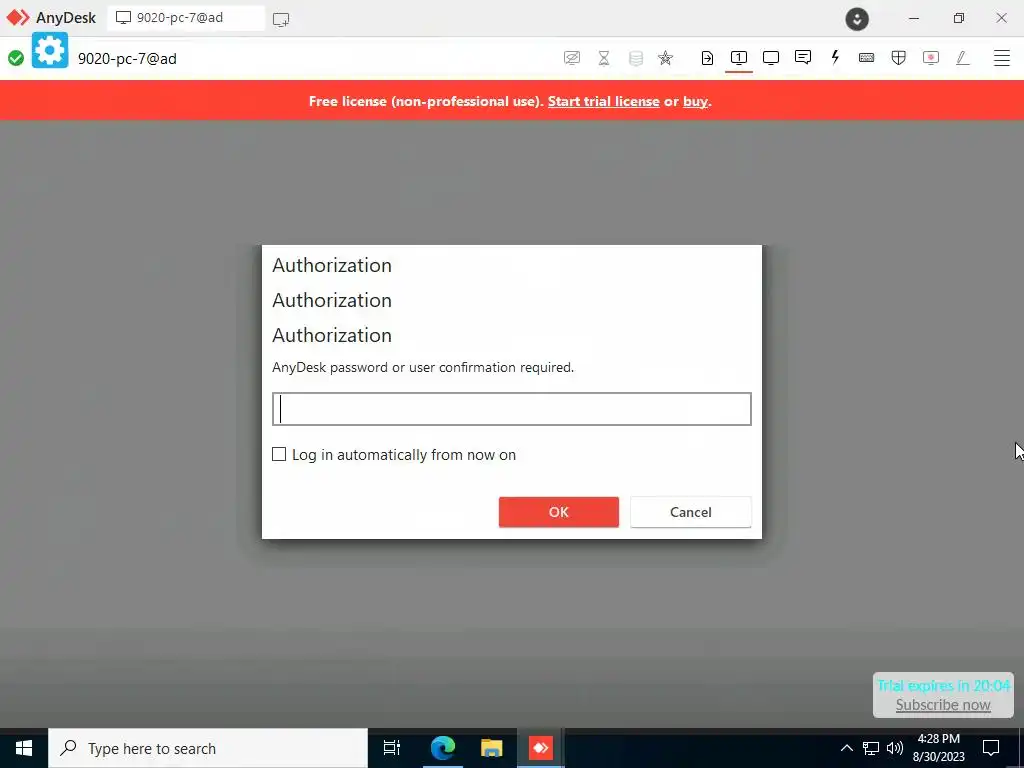Click the 9020-pc-7@ad address text in toolbar

[127, 59]
